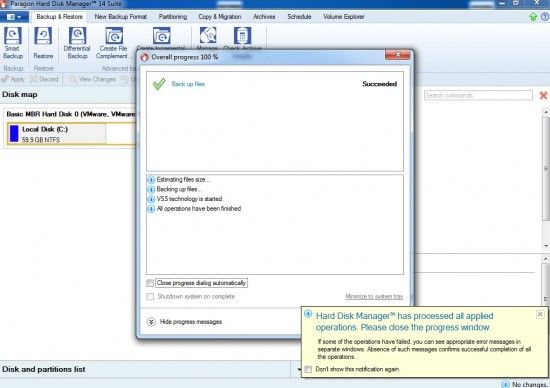The height and width of the screenshot is (388, 550).
Task: Click the Succeeded status text
Action: 380,84
